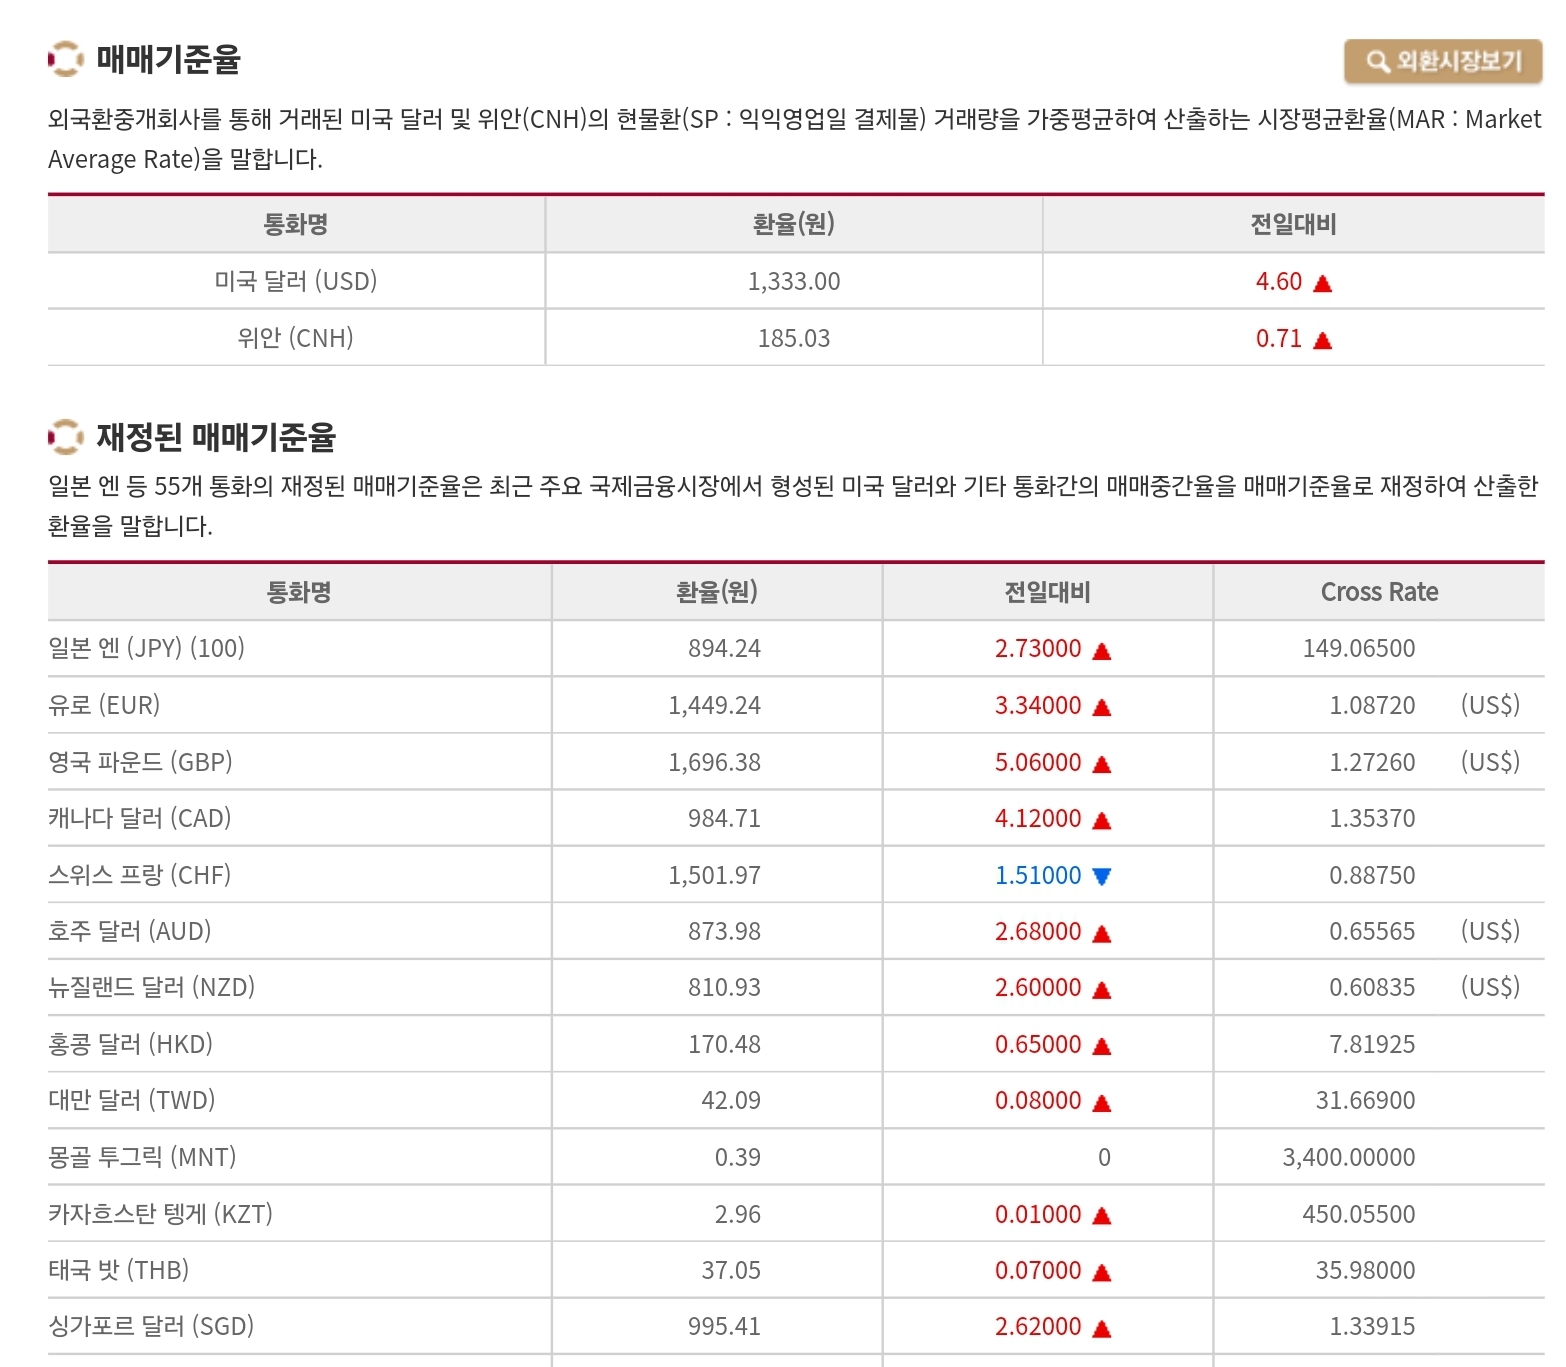Click the 매매기준율 section heading icon
1566x1367 pixels.
(65, 59)
